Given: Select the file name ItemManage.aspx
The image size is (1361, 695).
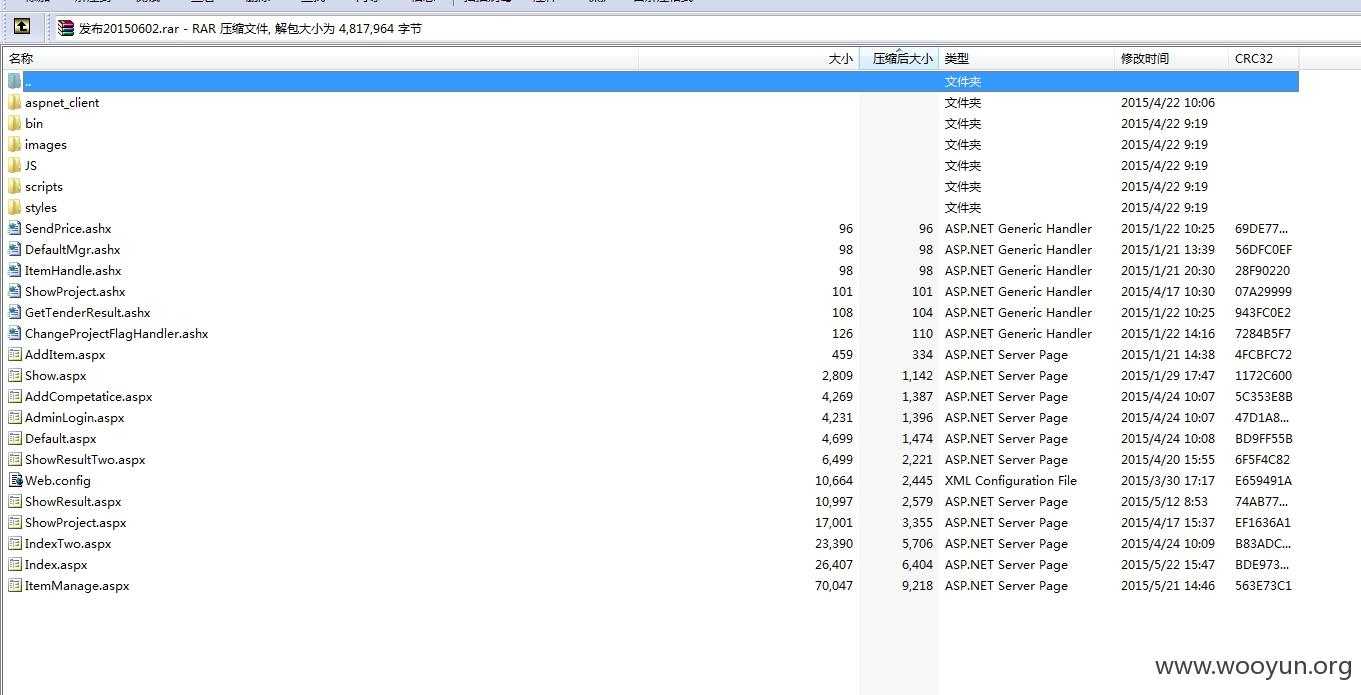Looking at the screenshot, I should (77, 585).
